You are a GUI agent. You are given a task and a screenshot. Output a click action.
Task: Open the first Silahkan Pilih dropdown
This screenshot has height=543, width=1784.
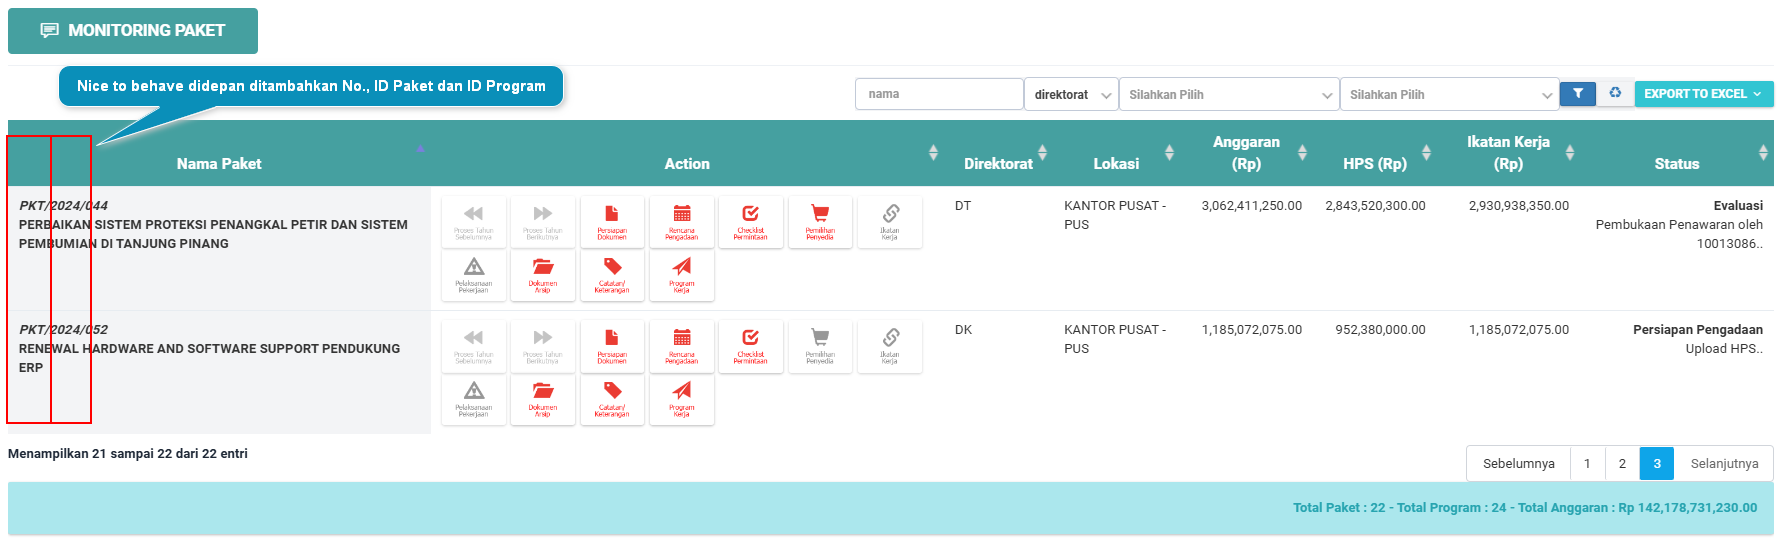(x=1228, y=95)
